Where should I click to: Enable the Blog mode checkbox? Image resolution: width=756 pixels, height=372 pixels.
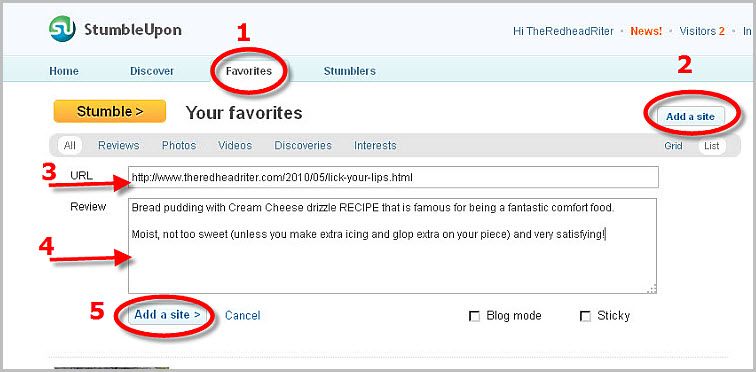click(474, 317)
